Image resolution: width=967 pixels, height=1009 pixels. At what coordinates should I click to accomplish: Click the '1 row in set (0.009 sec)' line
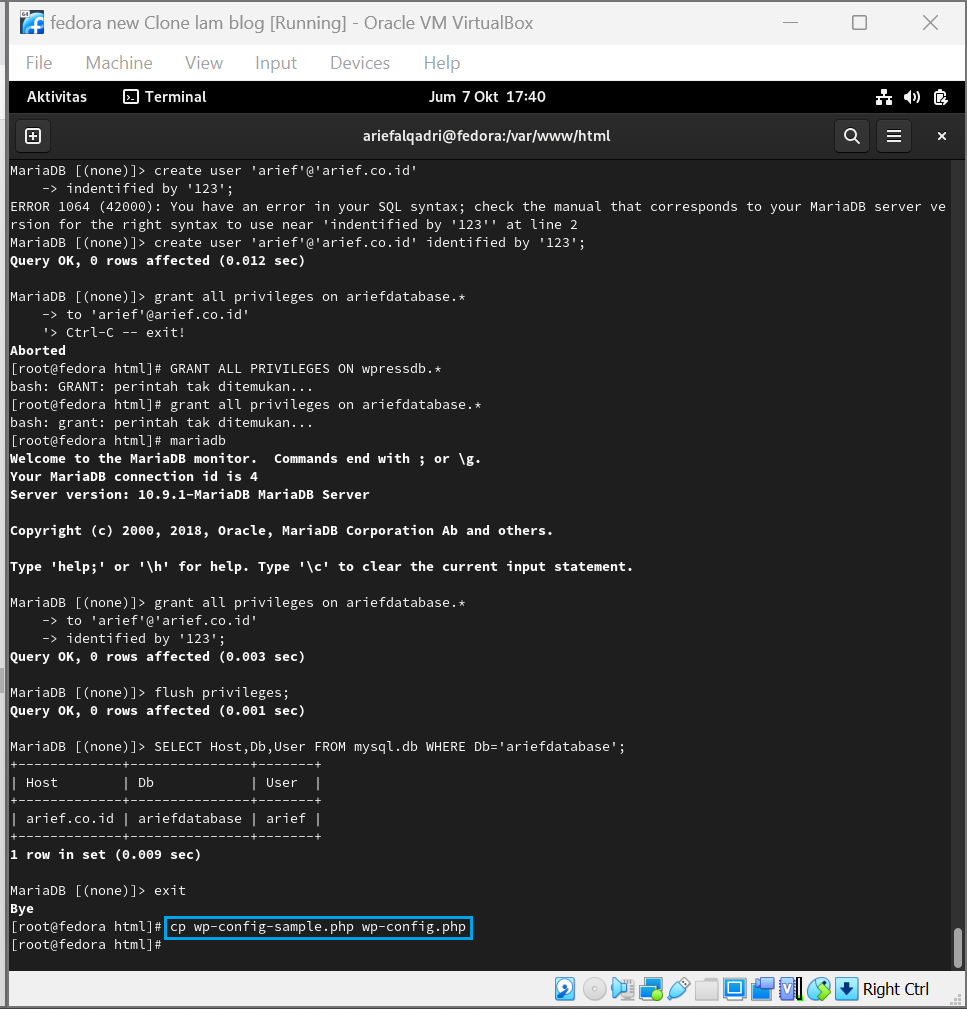pos(106,855)
